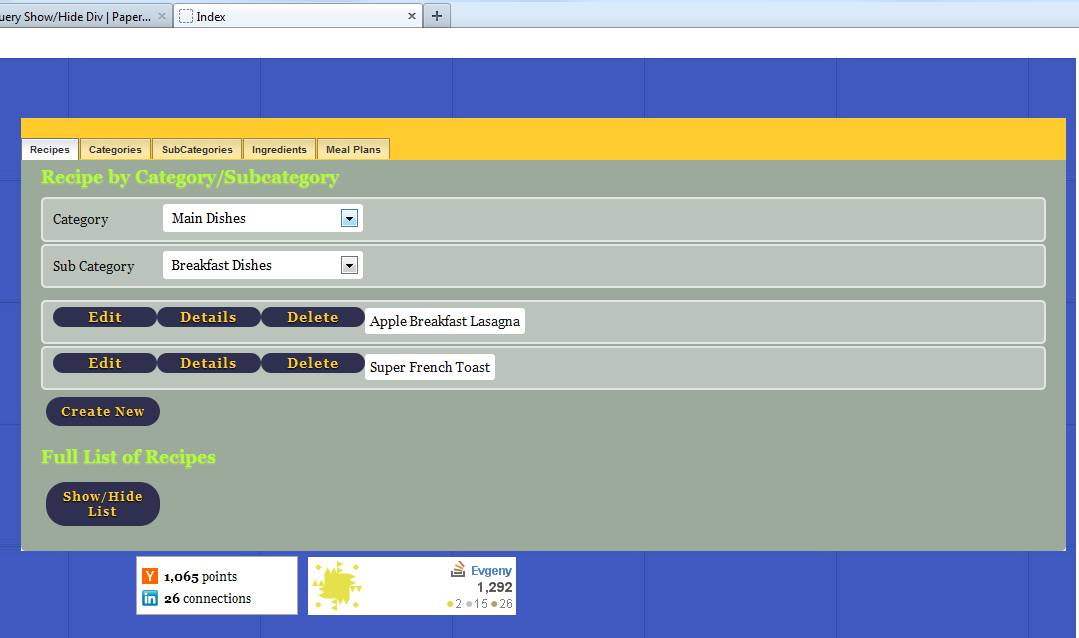The image size is (1079, 638).
Task: Open a new browser tab with plus icon
Action: (x=436, y=15)
